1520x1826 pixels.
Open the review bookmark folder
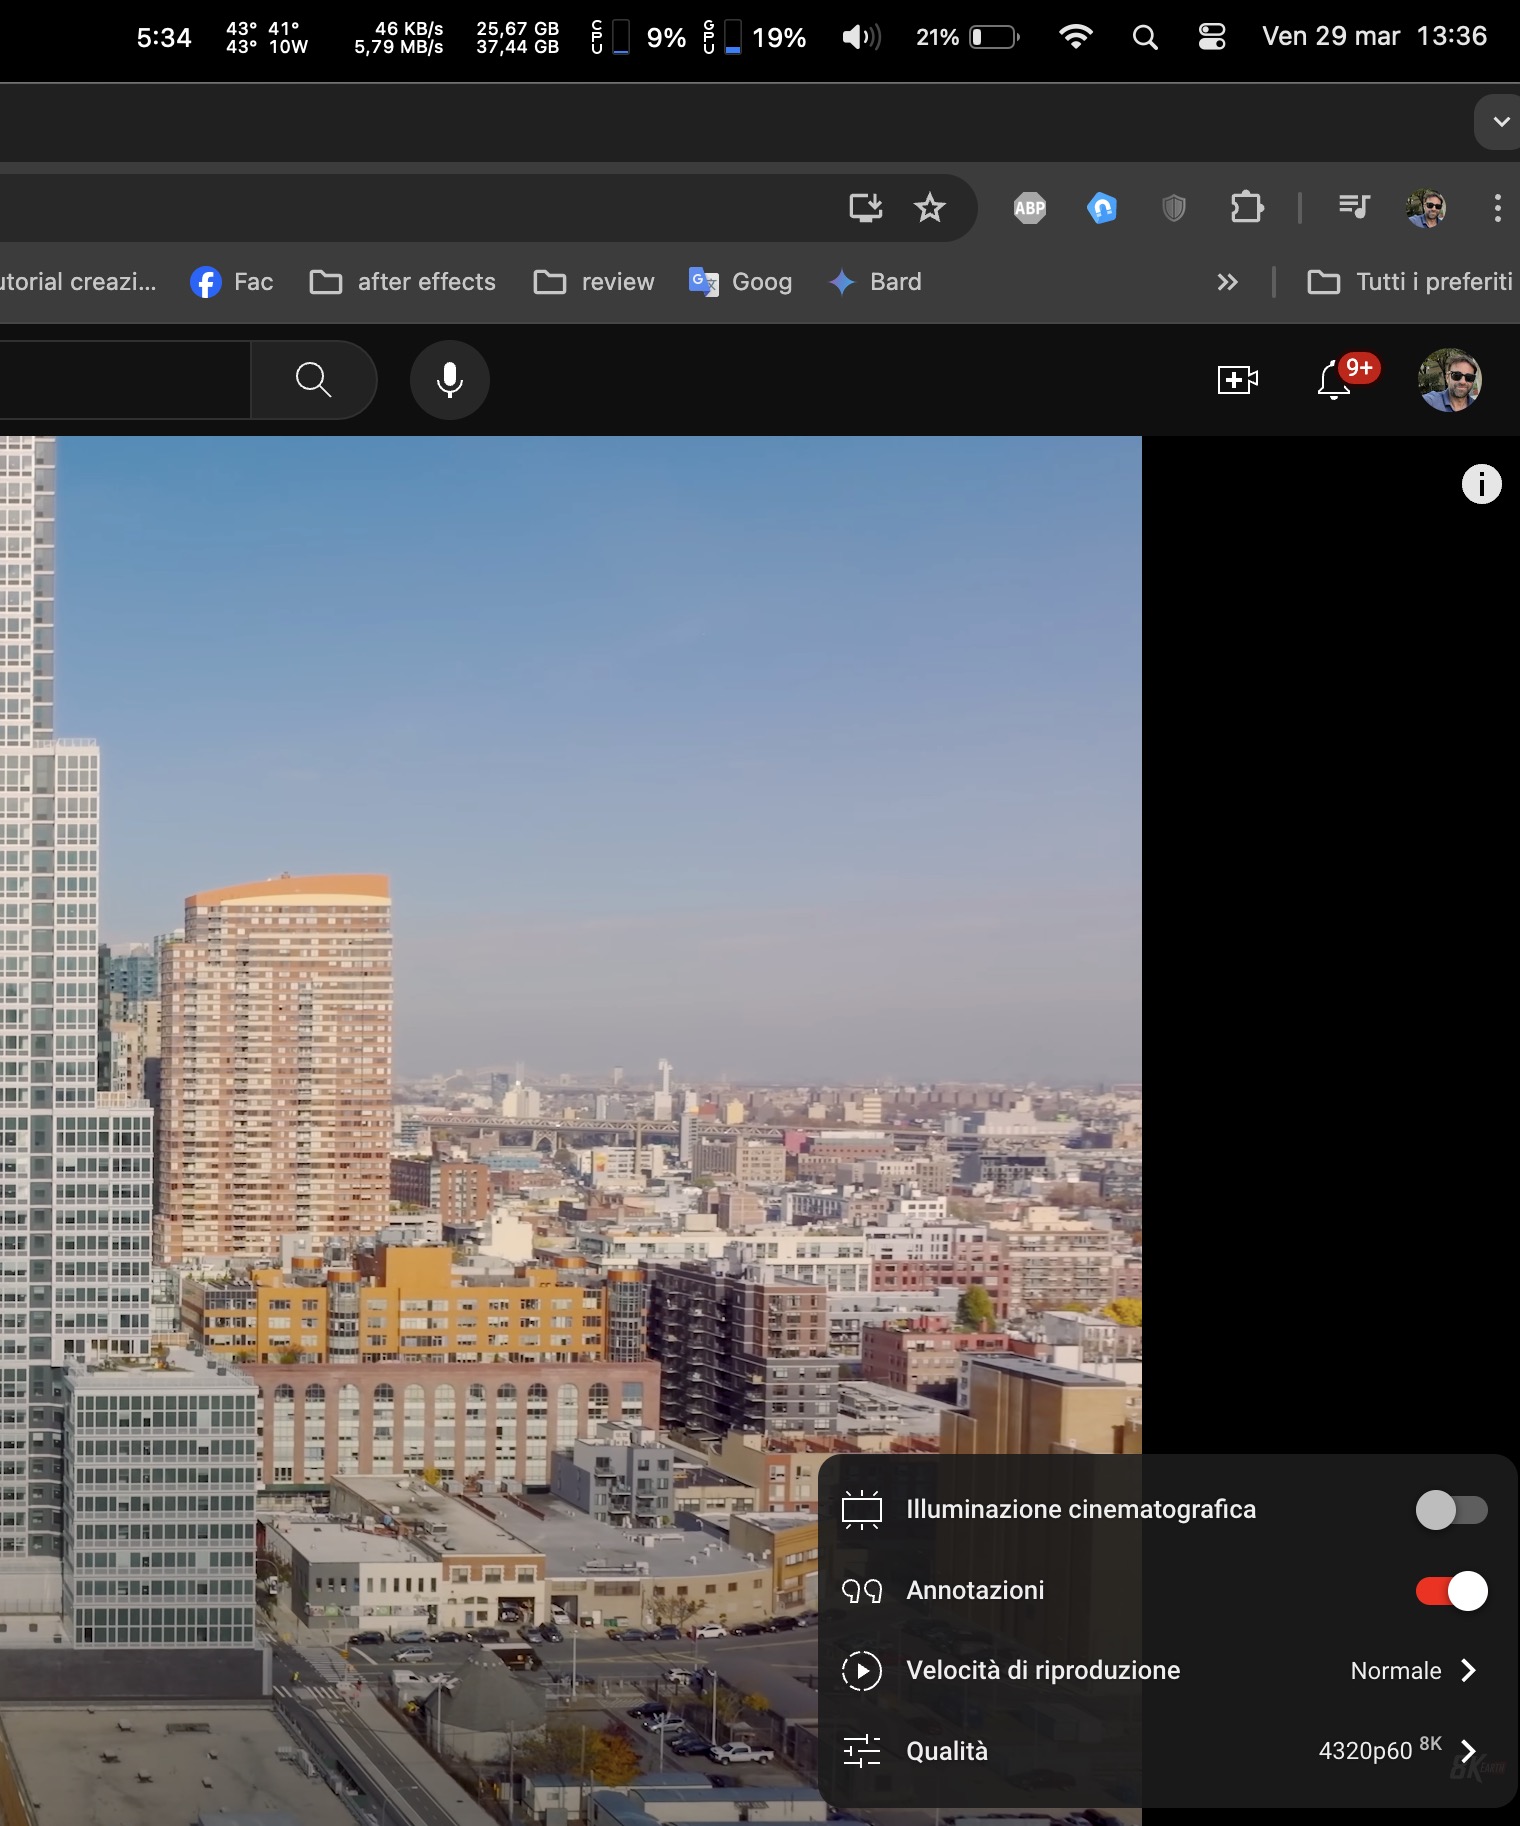[595, 283]
